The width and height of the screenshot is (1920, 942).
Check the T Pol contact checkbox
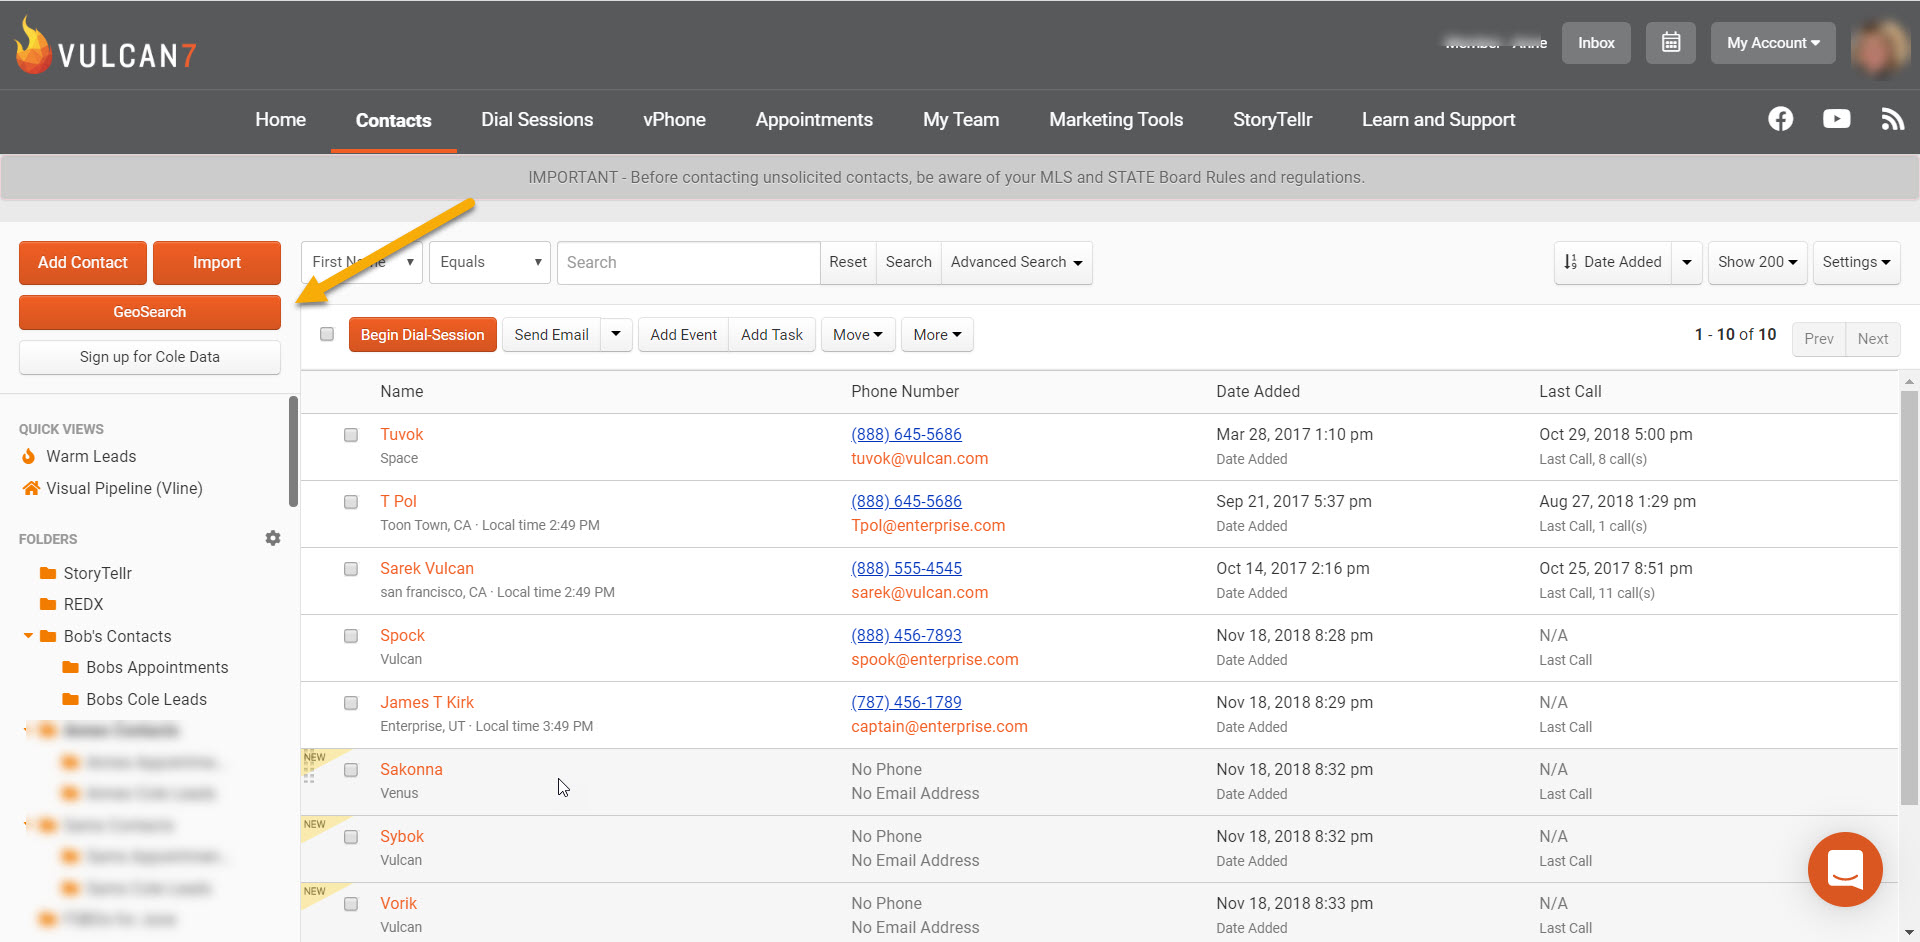click(351, 502)
